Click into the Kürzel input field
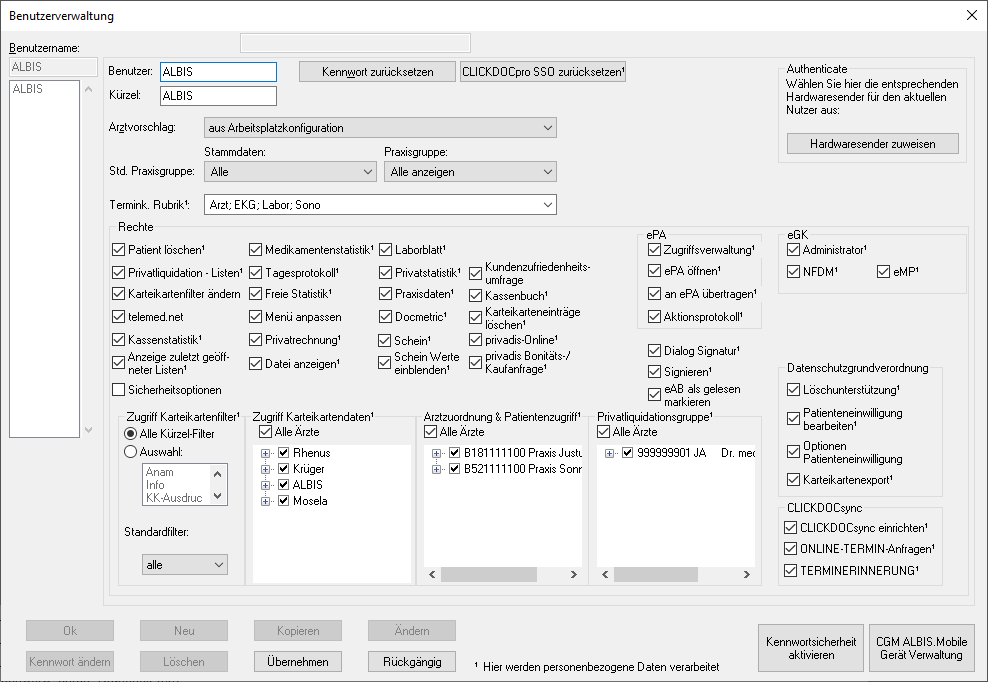 point(217,96)
